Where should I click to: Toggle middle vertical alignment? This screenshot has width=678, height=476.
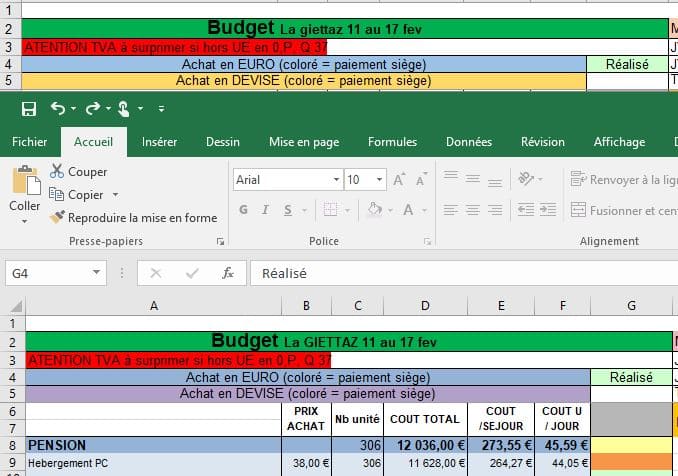tap(473, 179)
